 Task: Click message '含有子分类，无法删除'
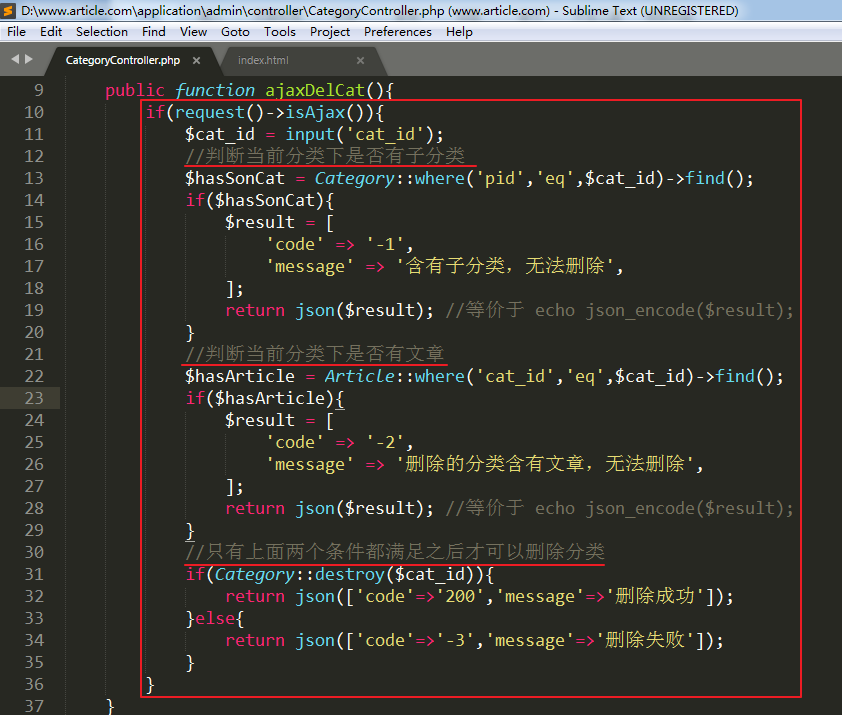tap(505, 266)
